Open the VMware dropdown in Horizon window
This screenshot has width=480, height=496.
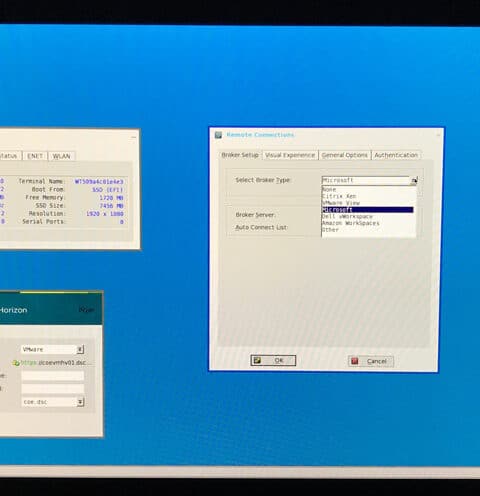(x=52, y=349)
